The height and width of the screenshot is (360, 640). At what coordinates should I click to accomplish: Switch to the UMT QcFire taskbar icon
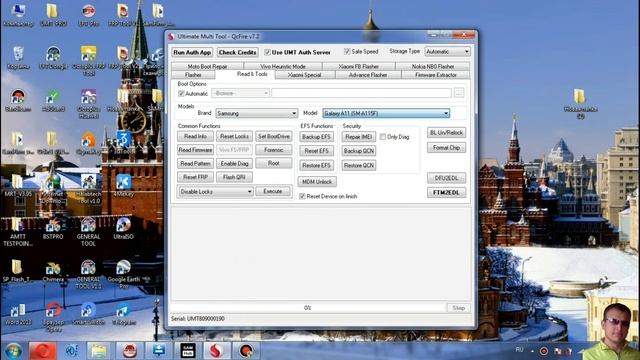tap(216, 351)
